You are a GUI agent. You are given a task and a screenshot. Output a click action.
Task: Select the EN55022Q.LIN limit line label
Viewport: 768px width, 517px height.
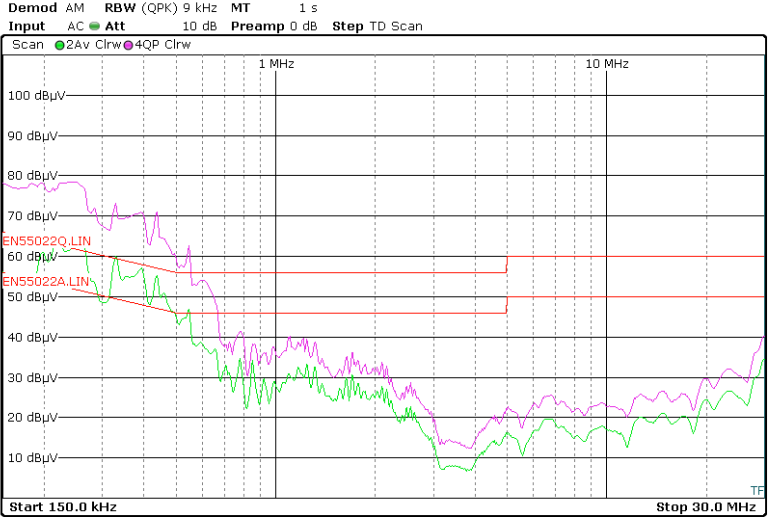click(x=47, y=241)
